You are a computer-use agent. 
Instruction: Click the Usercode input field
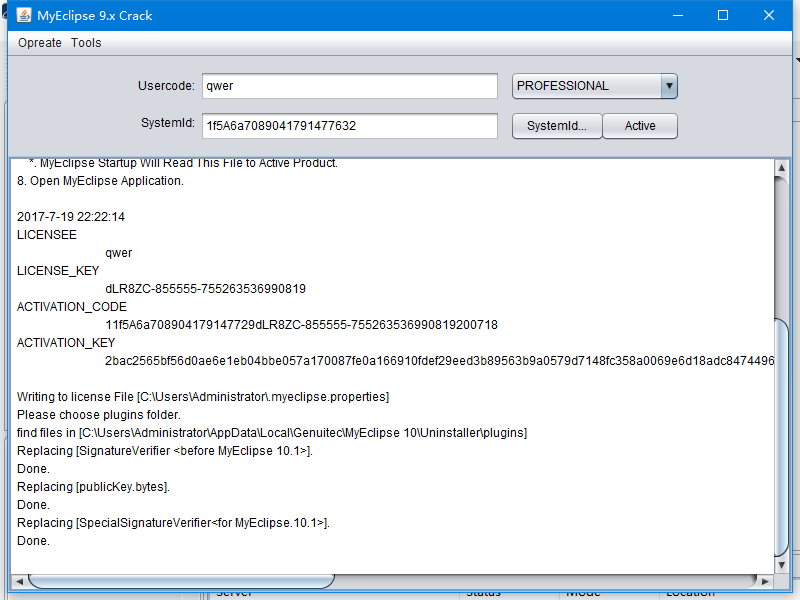(349, 86)
